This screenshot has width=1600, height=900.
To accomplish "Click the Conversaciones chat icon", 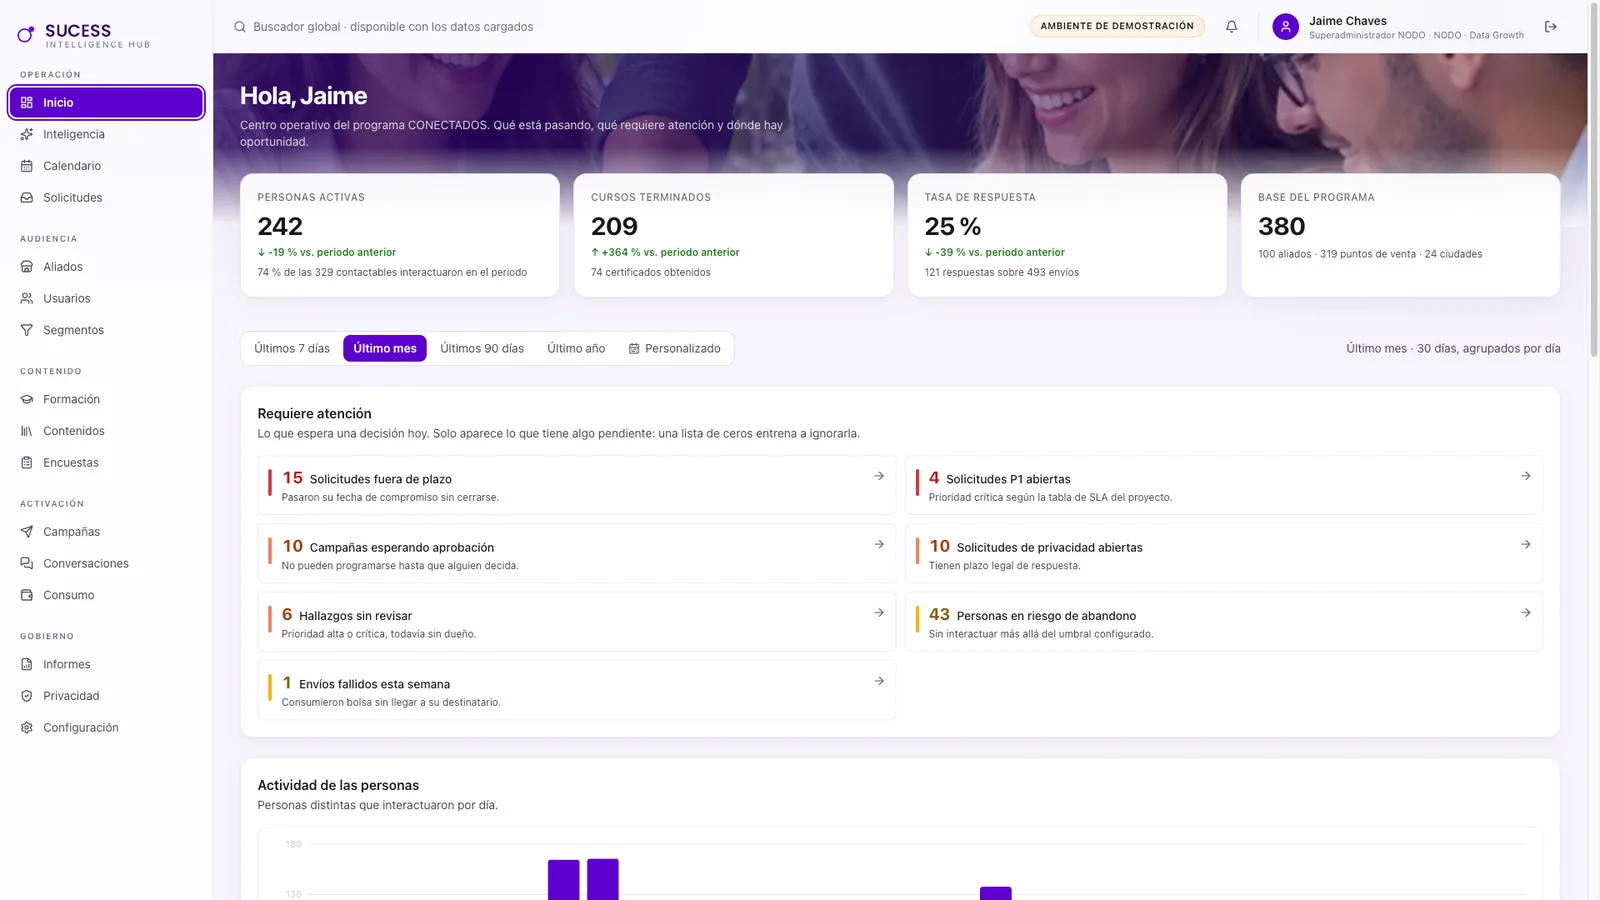I will coord(27,564).
